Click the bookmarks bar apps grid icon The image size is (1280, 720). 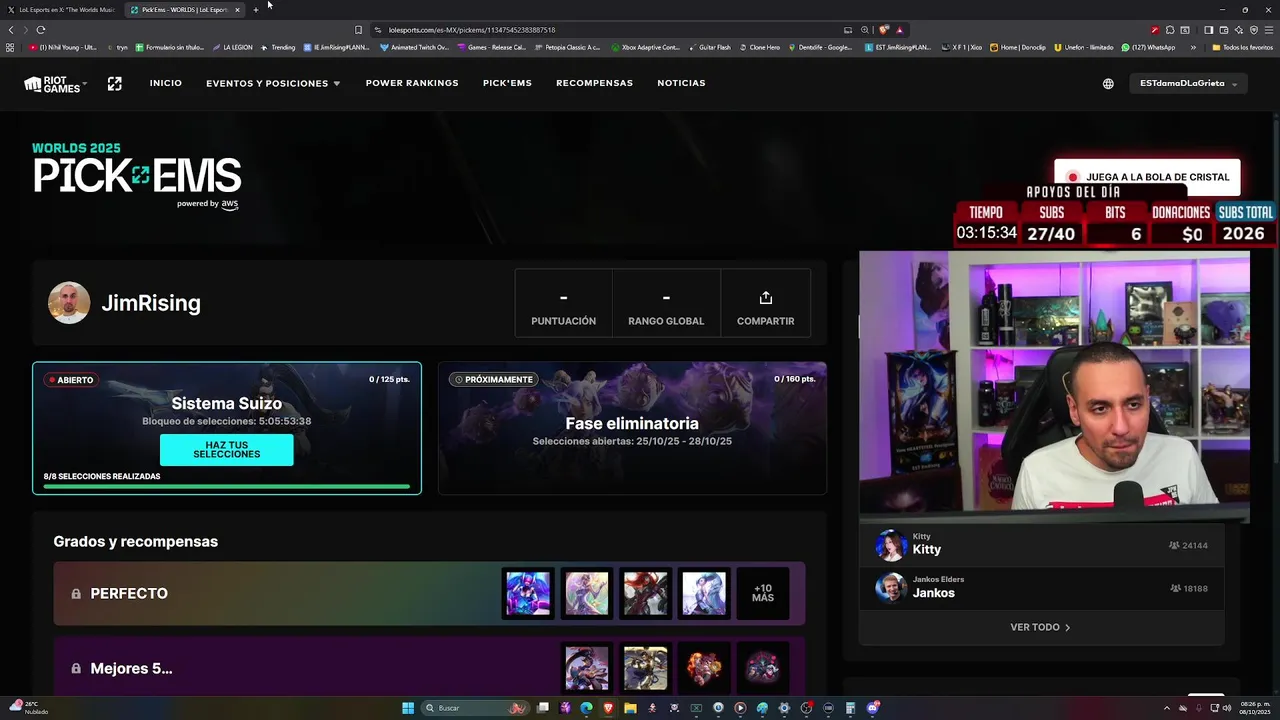click(10, 47)
